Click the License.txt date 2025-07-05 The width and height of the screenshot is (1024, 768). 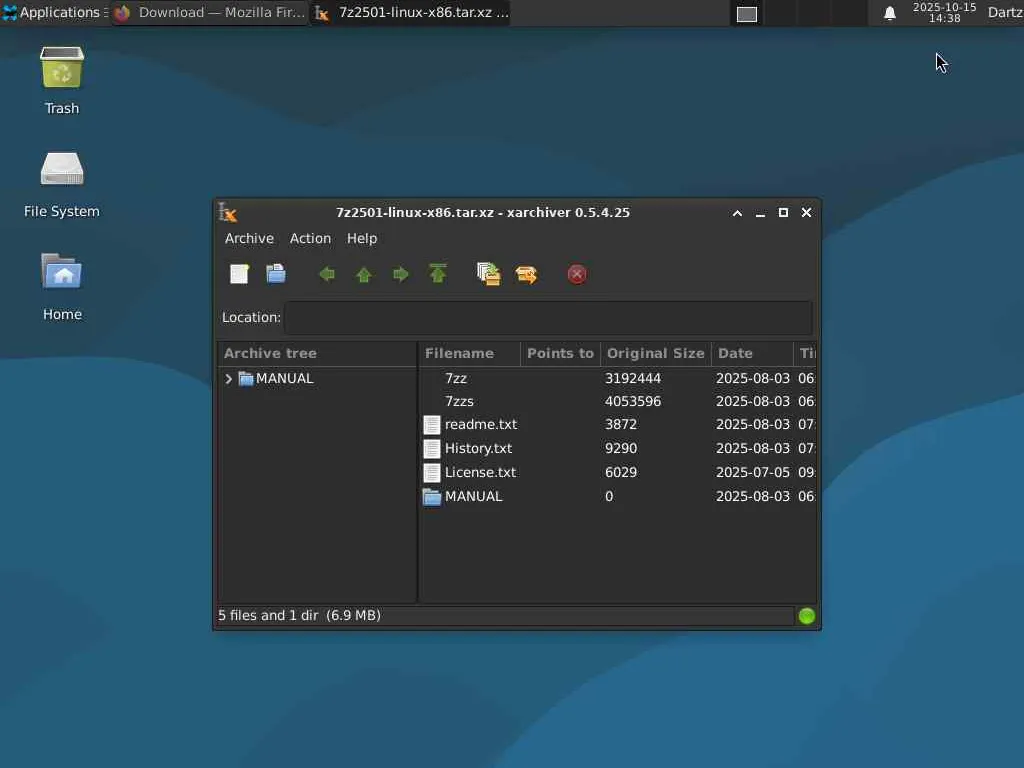(x=752, y=472)
